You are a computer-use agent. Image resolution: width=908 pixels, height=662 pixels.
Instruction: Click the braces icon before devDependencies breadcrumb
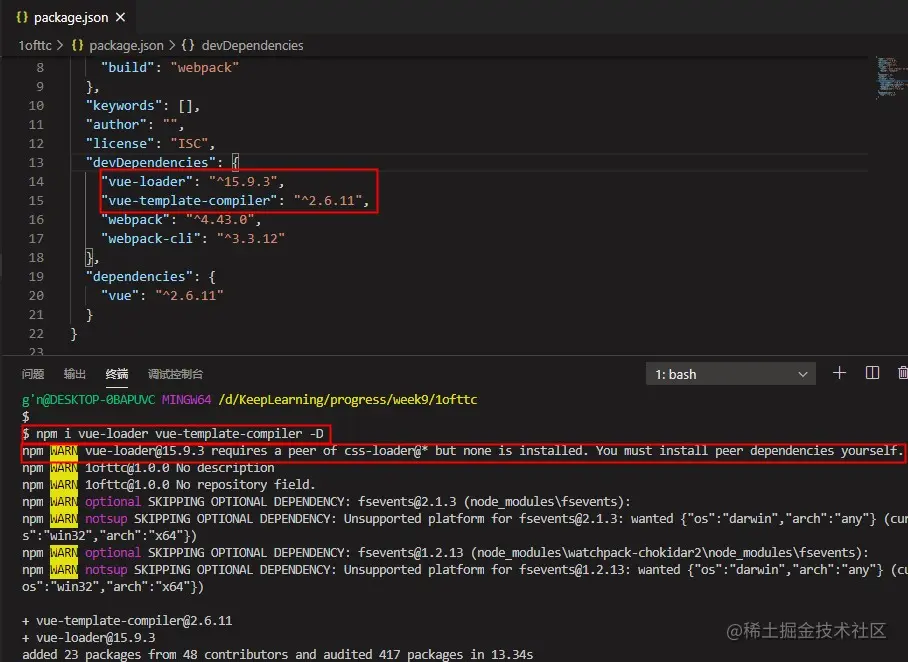point(188,45)
